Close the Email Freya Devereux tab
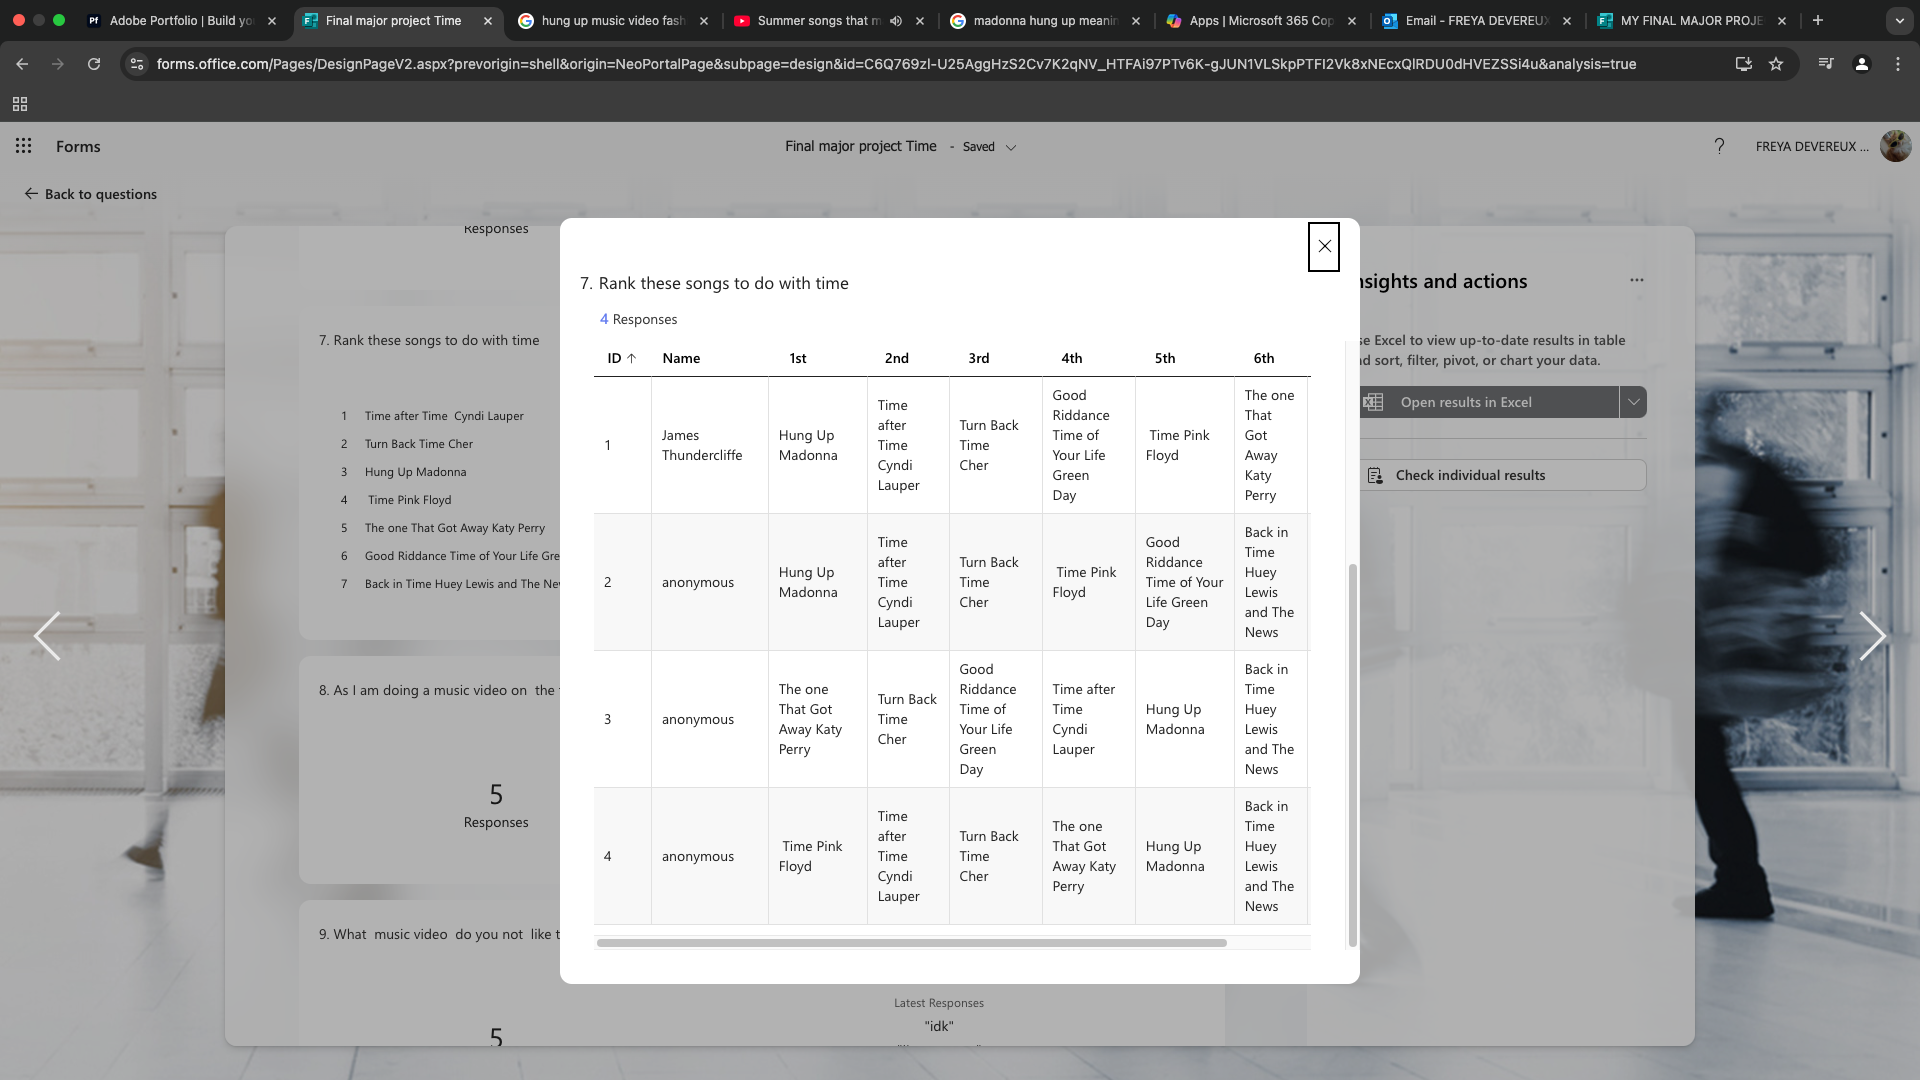1920x1080 pixels. 1567,20
